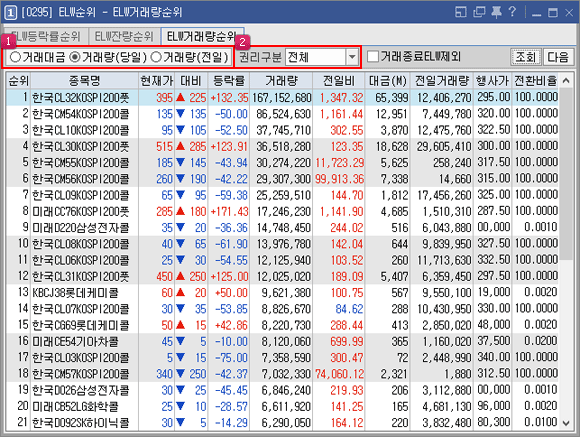Select row 미래D220삼성전자콜
The height and width of the screenshot is (437, 580).
click(x=283, y=228)
